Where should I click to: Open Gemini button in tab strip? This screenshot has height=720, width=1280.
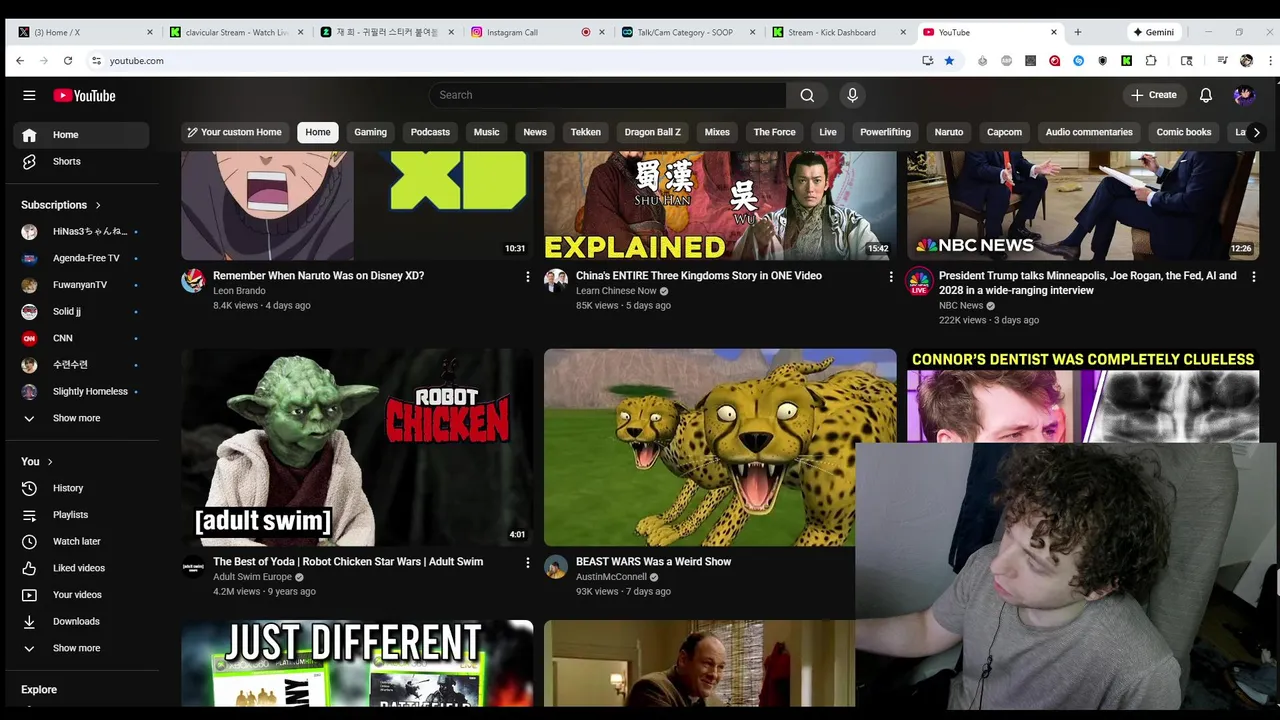tap(1153, 32)
